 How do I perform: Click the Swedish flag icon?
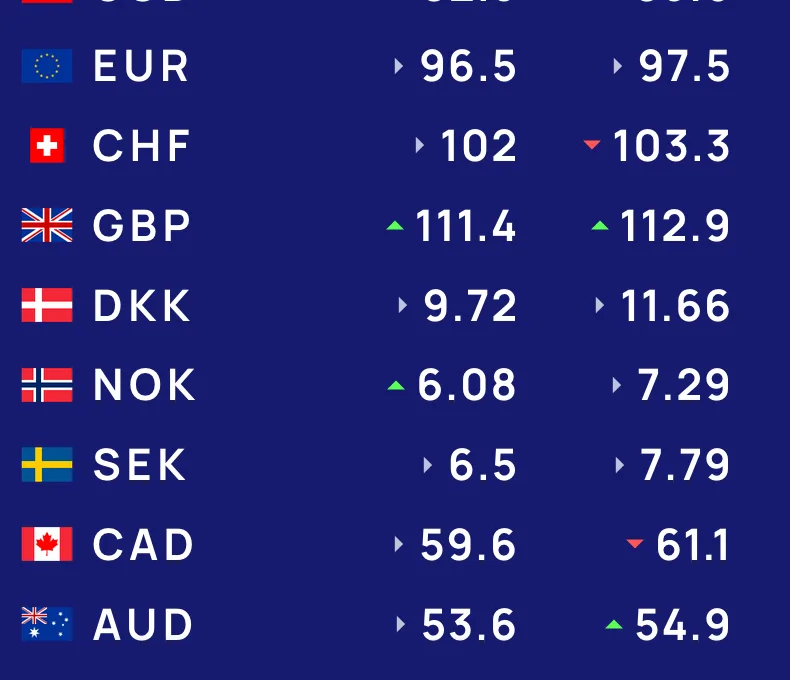[47, 465]
